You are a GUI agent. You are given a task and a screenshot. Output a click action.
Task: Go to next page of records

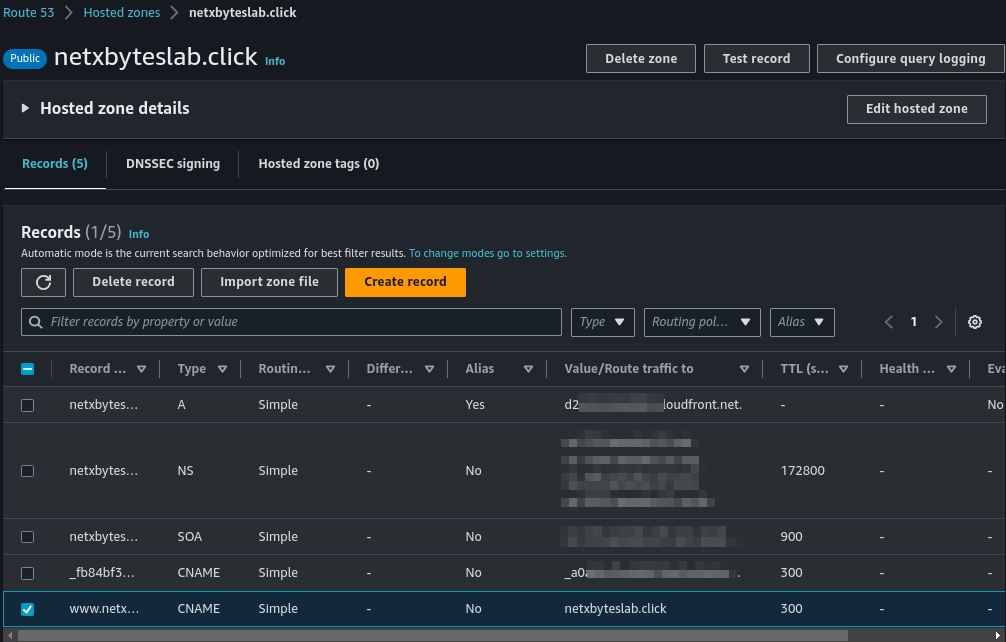(x=938, y=322)
